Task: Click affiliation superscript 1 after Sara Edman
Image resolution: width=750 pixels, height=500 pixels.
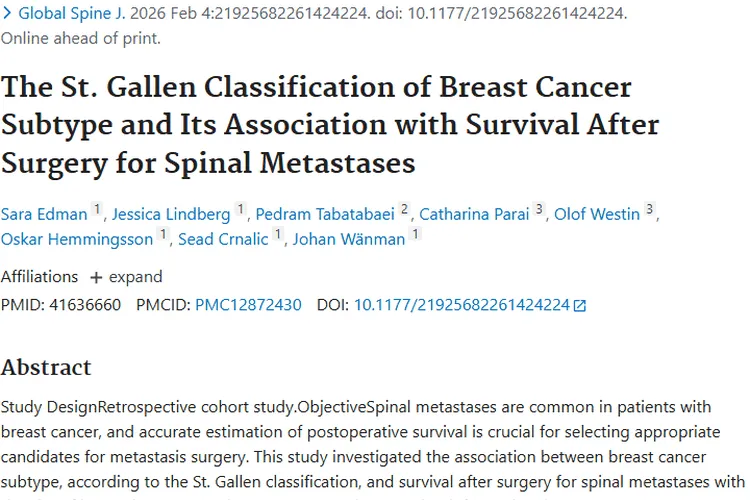Action: [x=97, y=210]
